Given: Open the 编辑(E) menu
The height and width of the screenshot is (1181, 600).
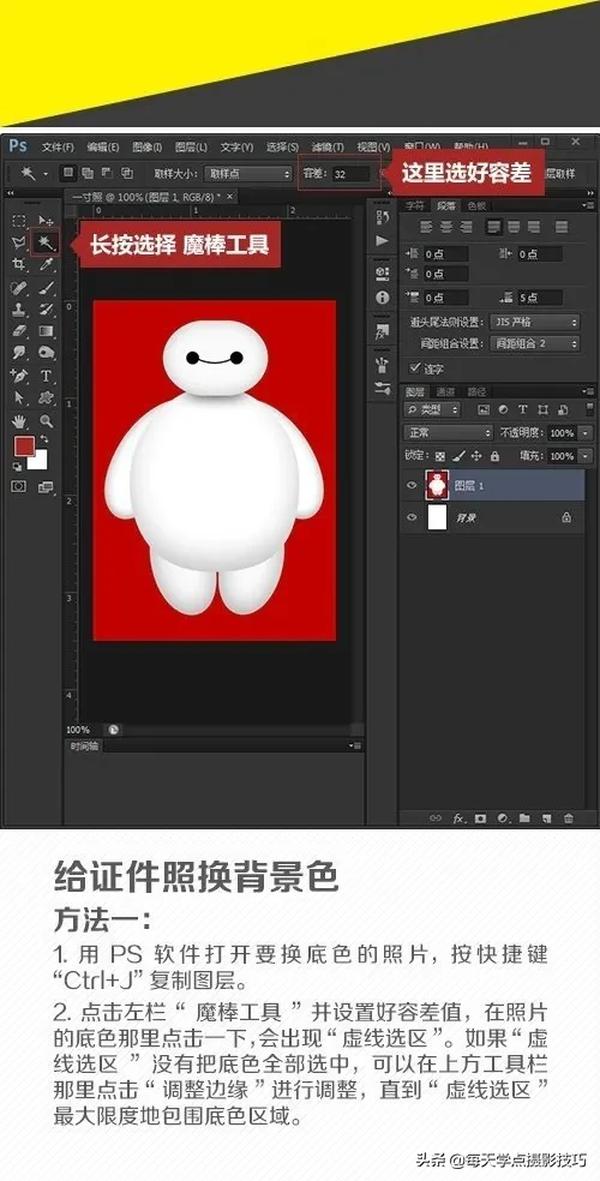Looking at the screenshot, I should (102, 146).
